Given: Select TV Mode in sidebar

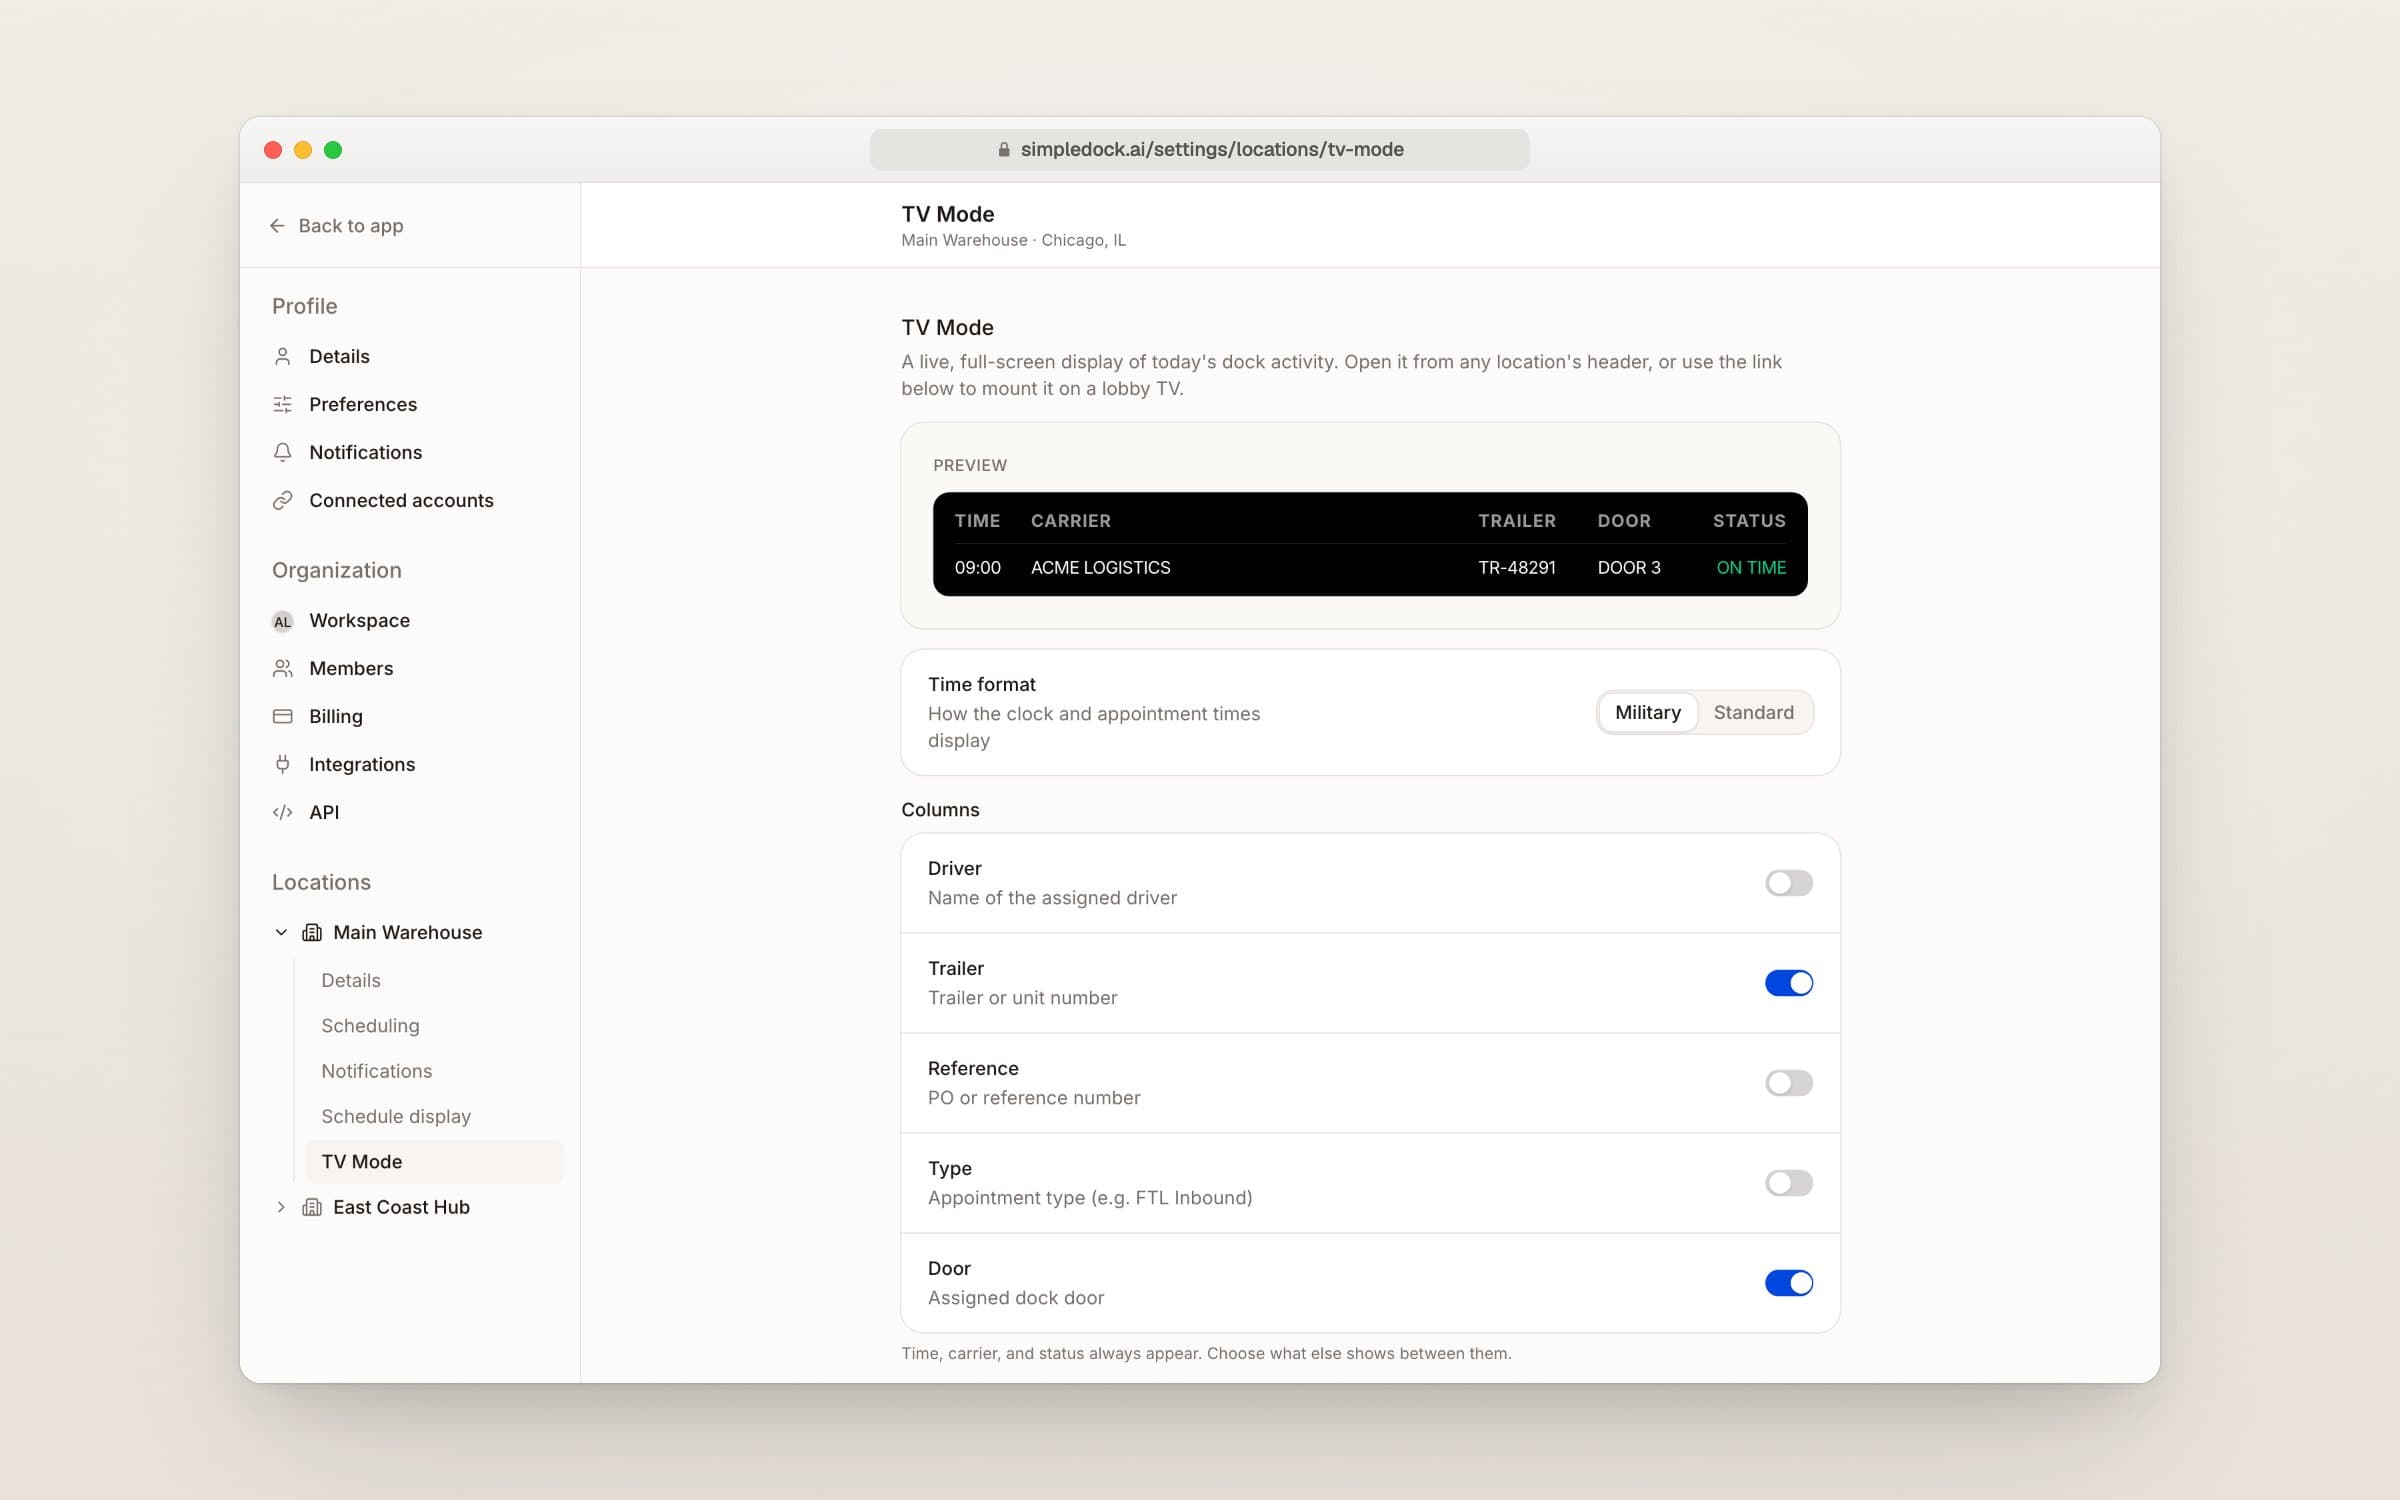Looking at the screenshot, I should [x=434, y=1161].
